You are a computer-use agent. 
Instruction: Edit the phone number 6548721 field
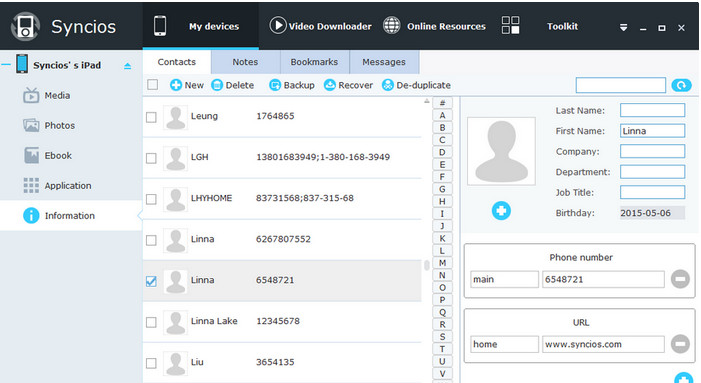pos(603,279)
